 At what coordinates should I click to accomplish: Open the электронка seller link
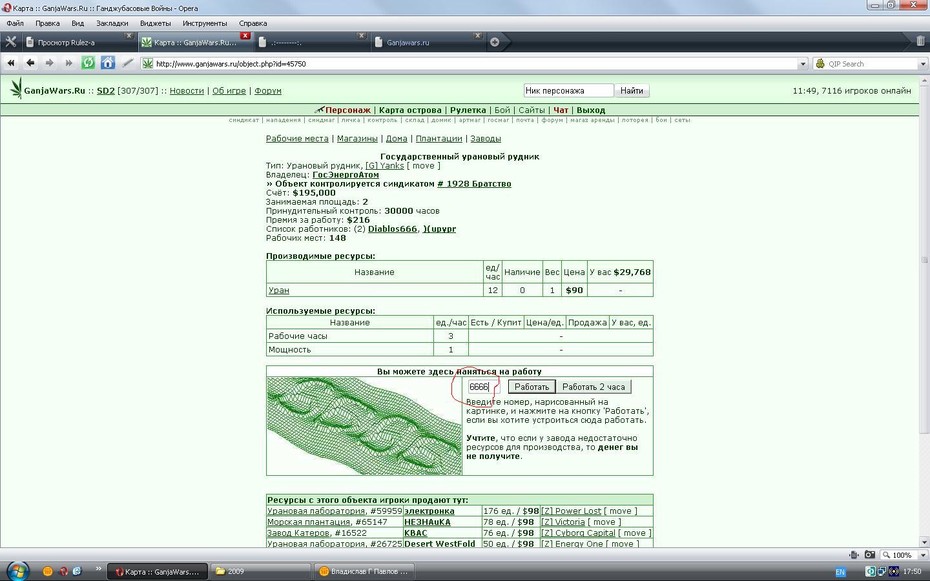[429, 511]
